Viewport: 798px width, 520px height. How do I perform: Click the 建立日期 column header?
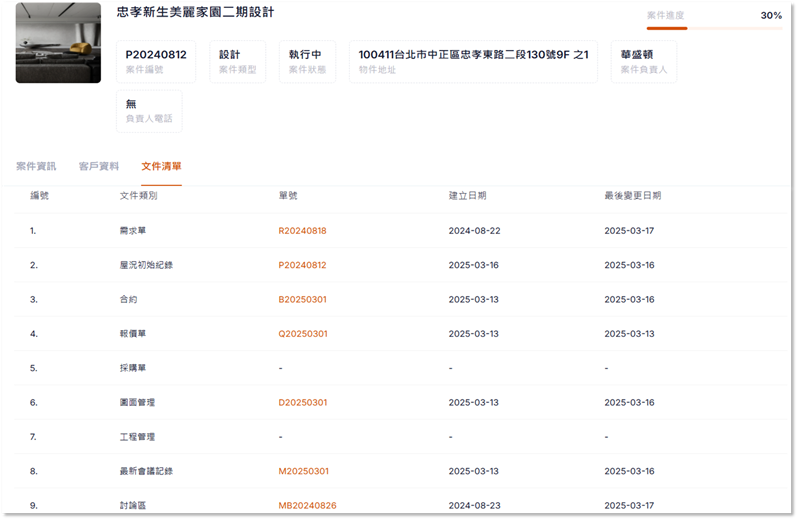[467, 196]
